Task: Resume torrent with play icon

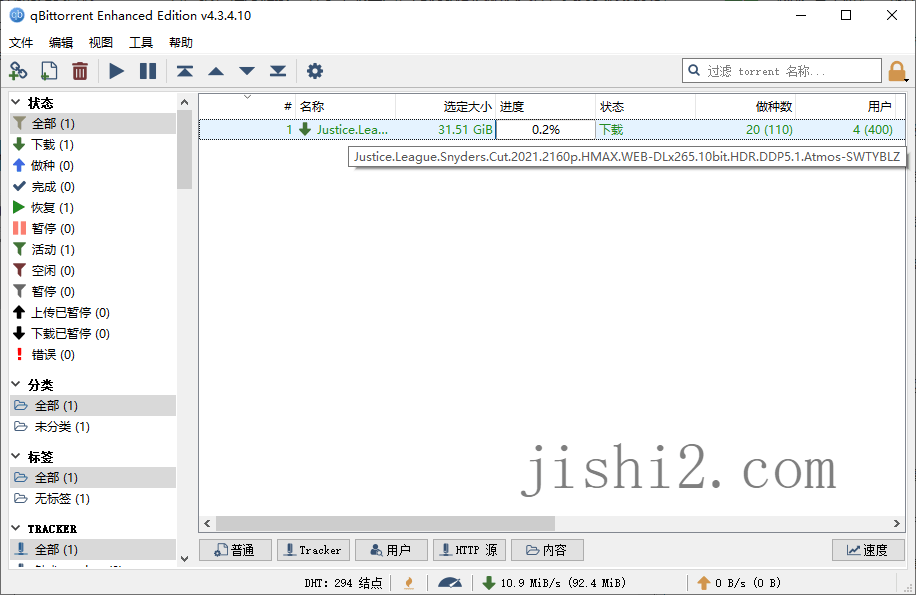Action: coord(117,71)
